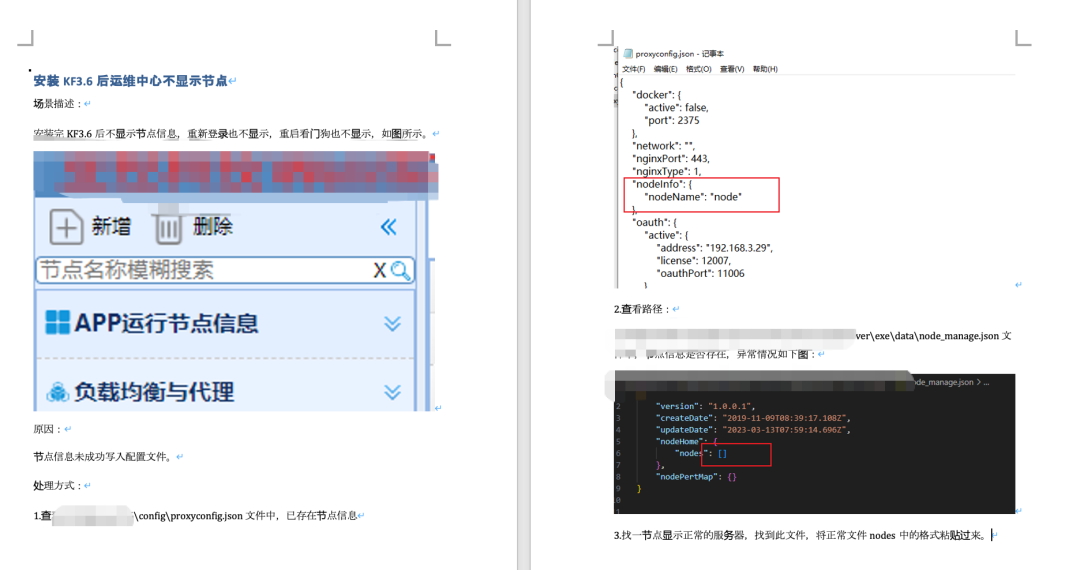Expand the APP运行节点信息 section chevron

point(392,323)
